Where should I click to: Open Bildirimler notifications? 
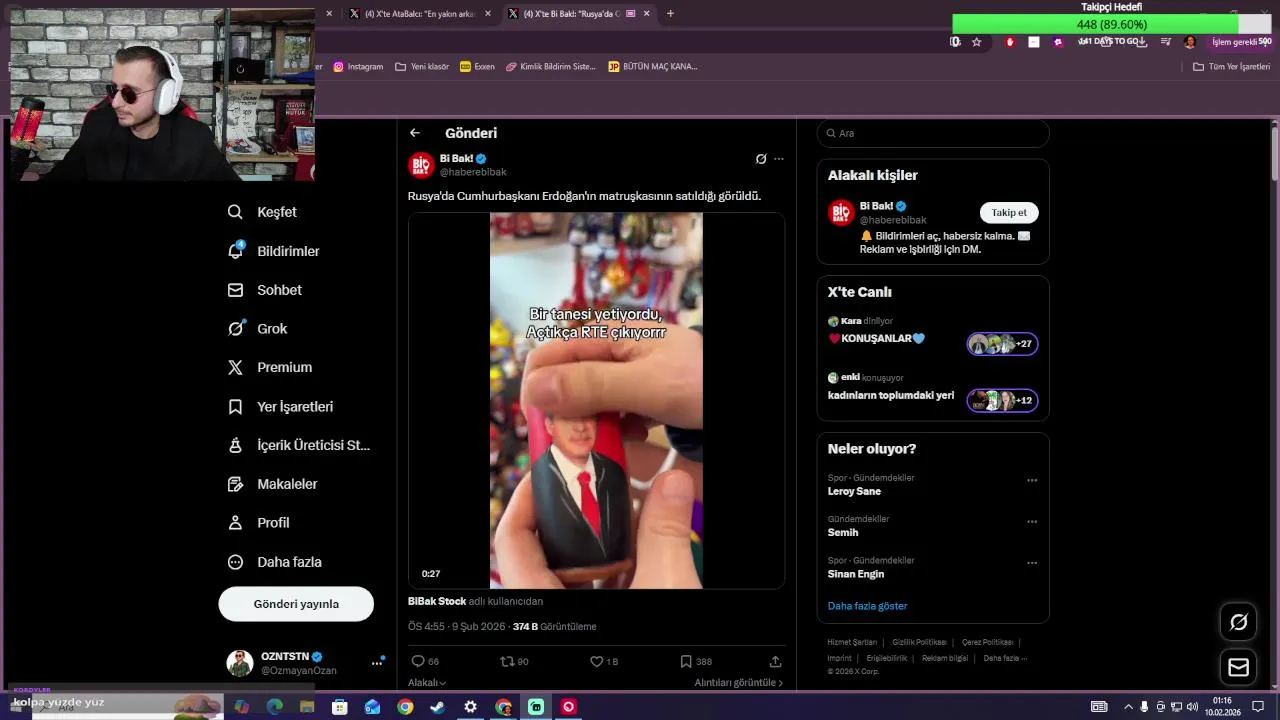pyautogui.click(x=274, y=251)
